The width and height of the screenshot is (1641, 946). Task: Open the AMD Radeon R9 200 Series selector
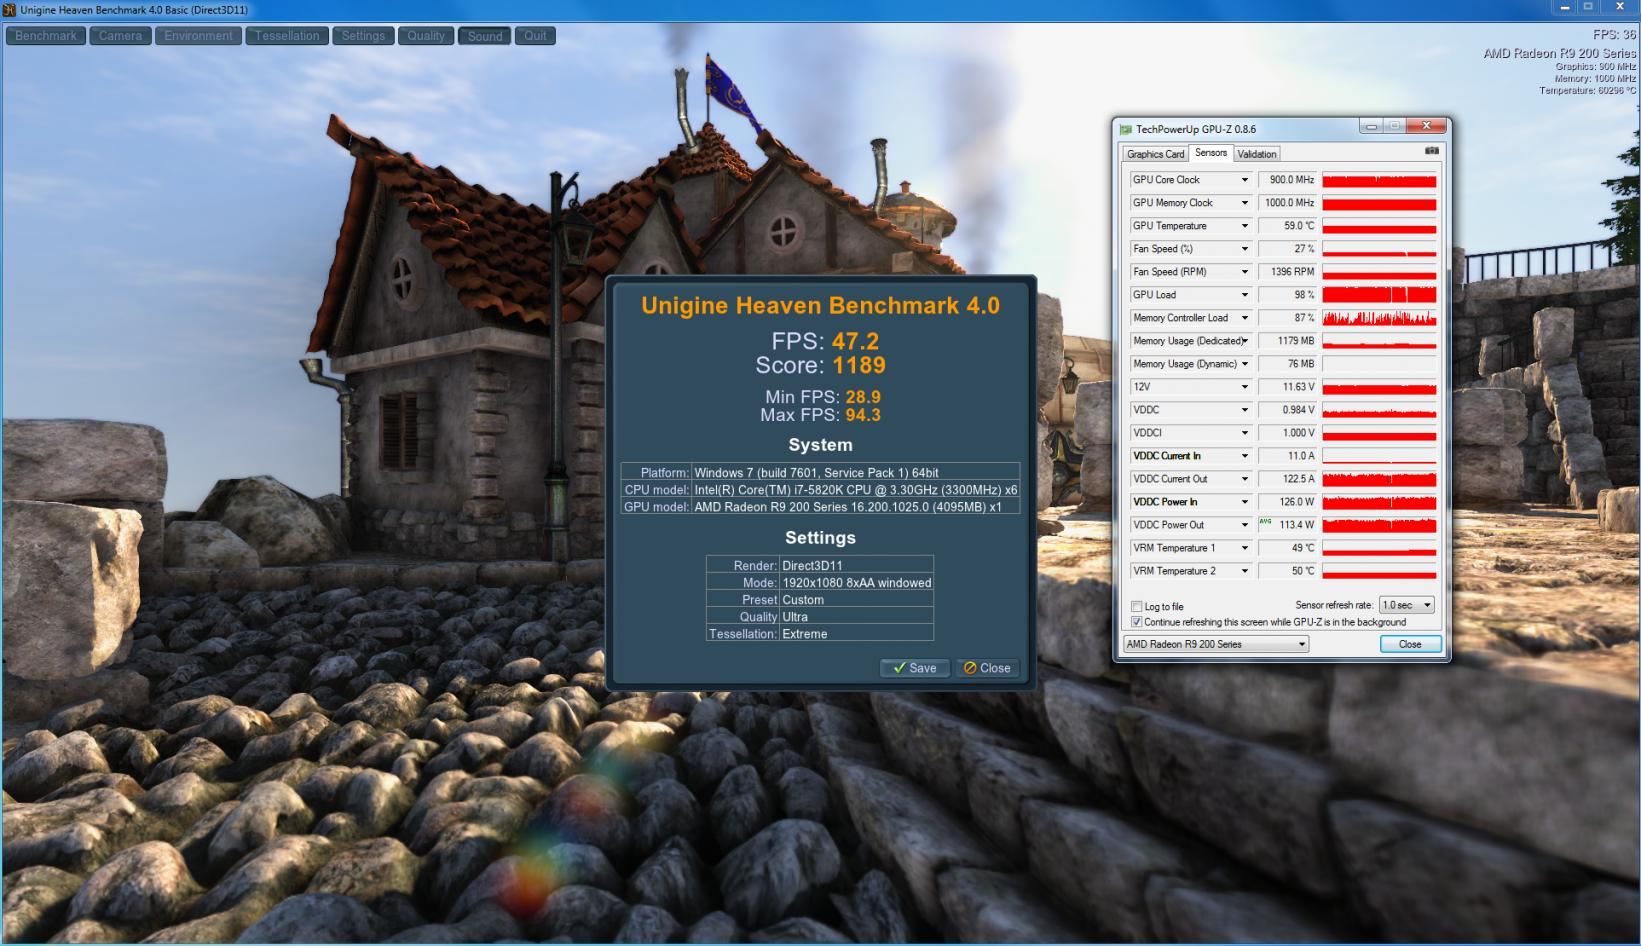(1215, 644)
